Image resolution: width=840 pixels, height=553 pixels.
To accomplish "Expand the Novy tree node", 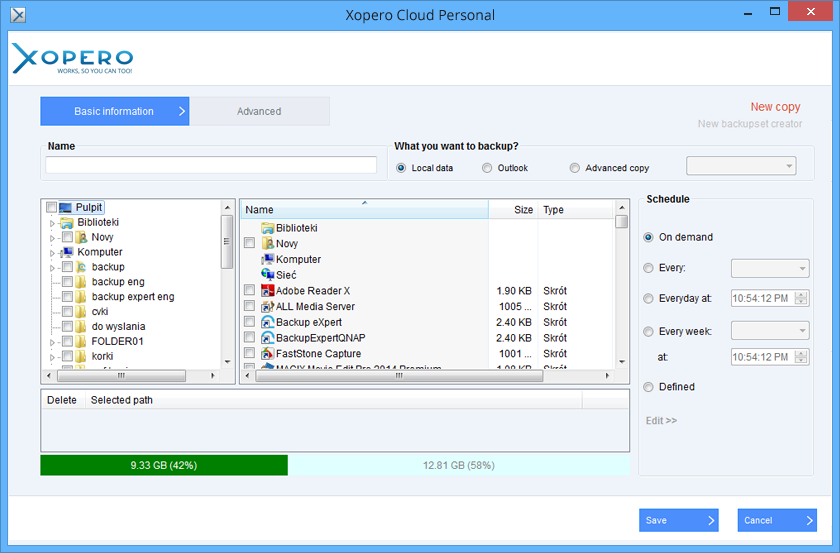I will (x=52, y=238).
